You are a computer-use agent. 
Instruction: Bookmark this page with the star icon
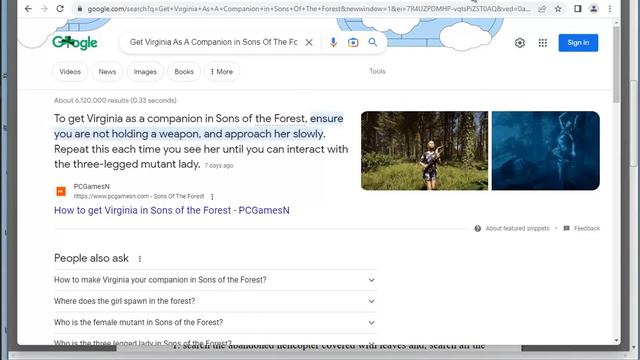point(558,9)
